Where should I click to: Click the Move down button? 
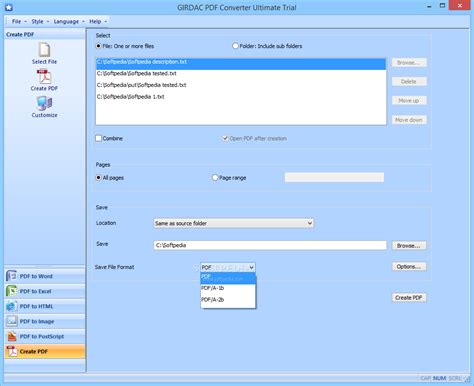click(409, 120)
